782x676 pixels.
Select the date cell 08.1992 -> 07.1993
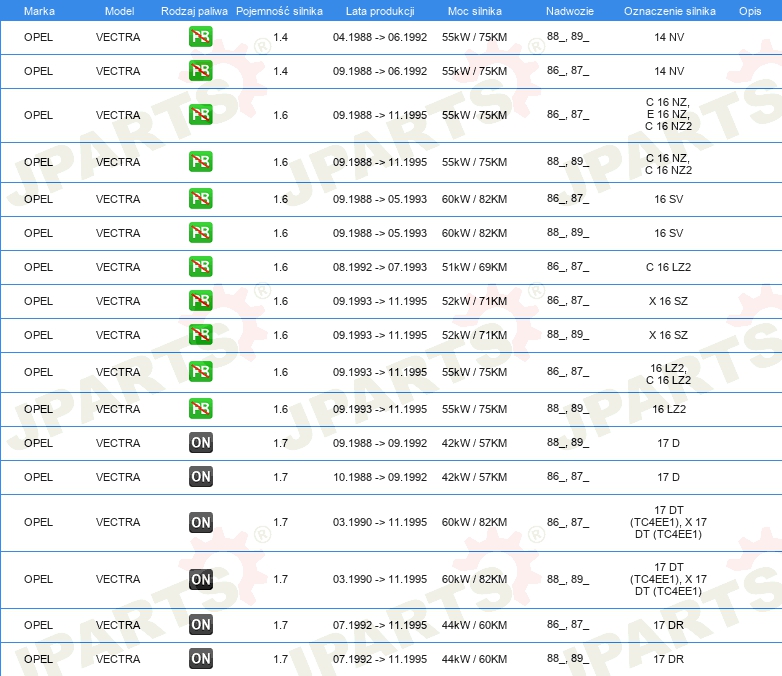point(380,267)
